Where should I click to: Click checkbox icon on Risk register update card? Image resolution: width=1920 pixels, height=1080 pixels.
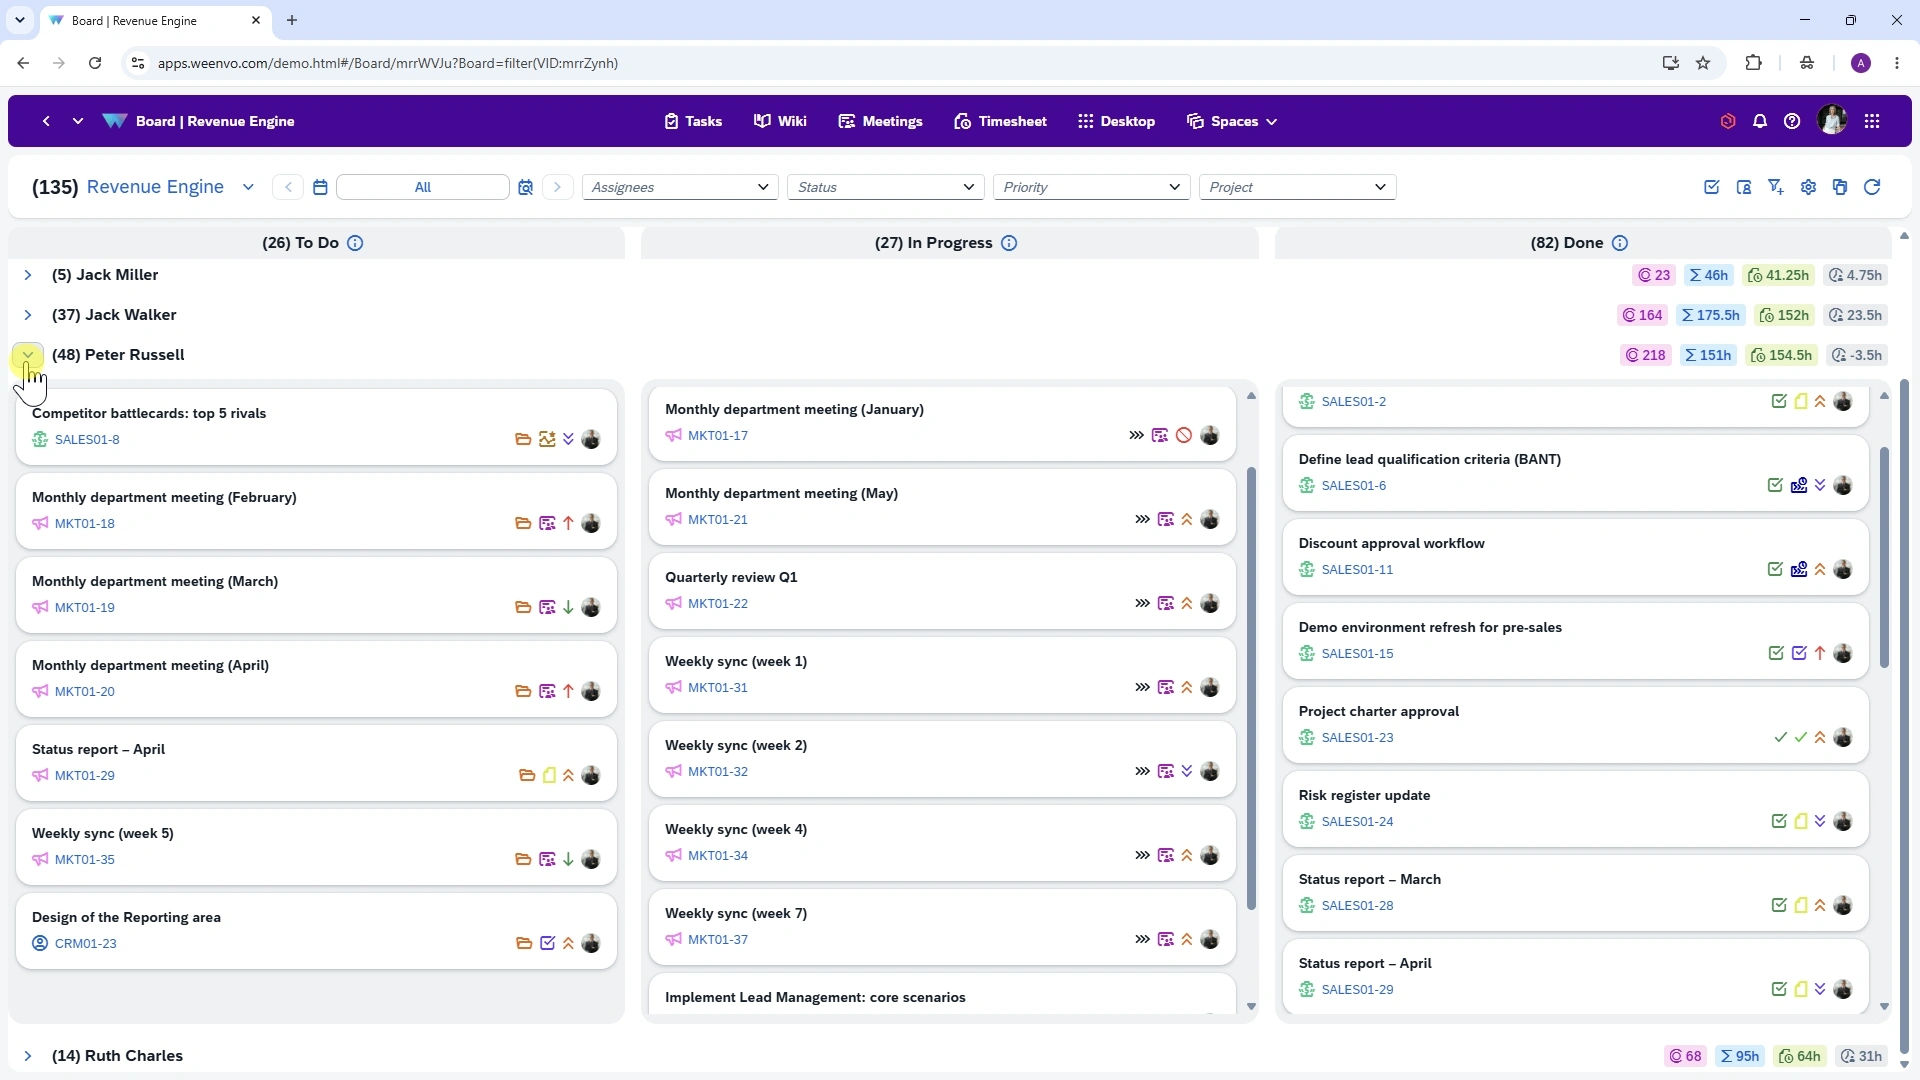point(1779,821)
